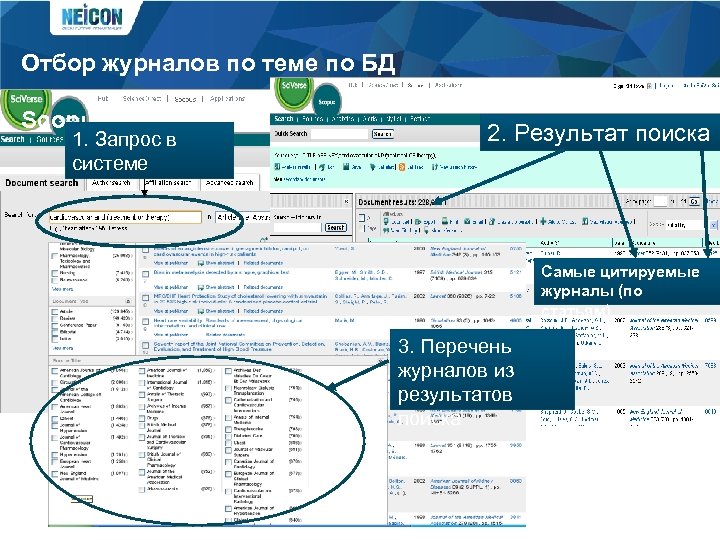Click the green plus Add to list icon
The image size is (720, 540).
point(543,221)
